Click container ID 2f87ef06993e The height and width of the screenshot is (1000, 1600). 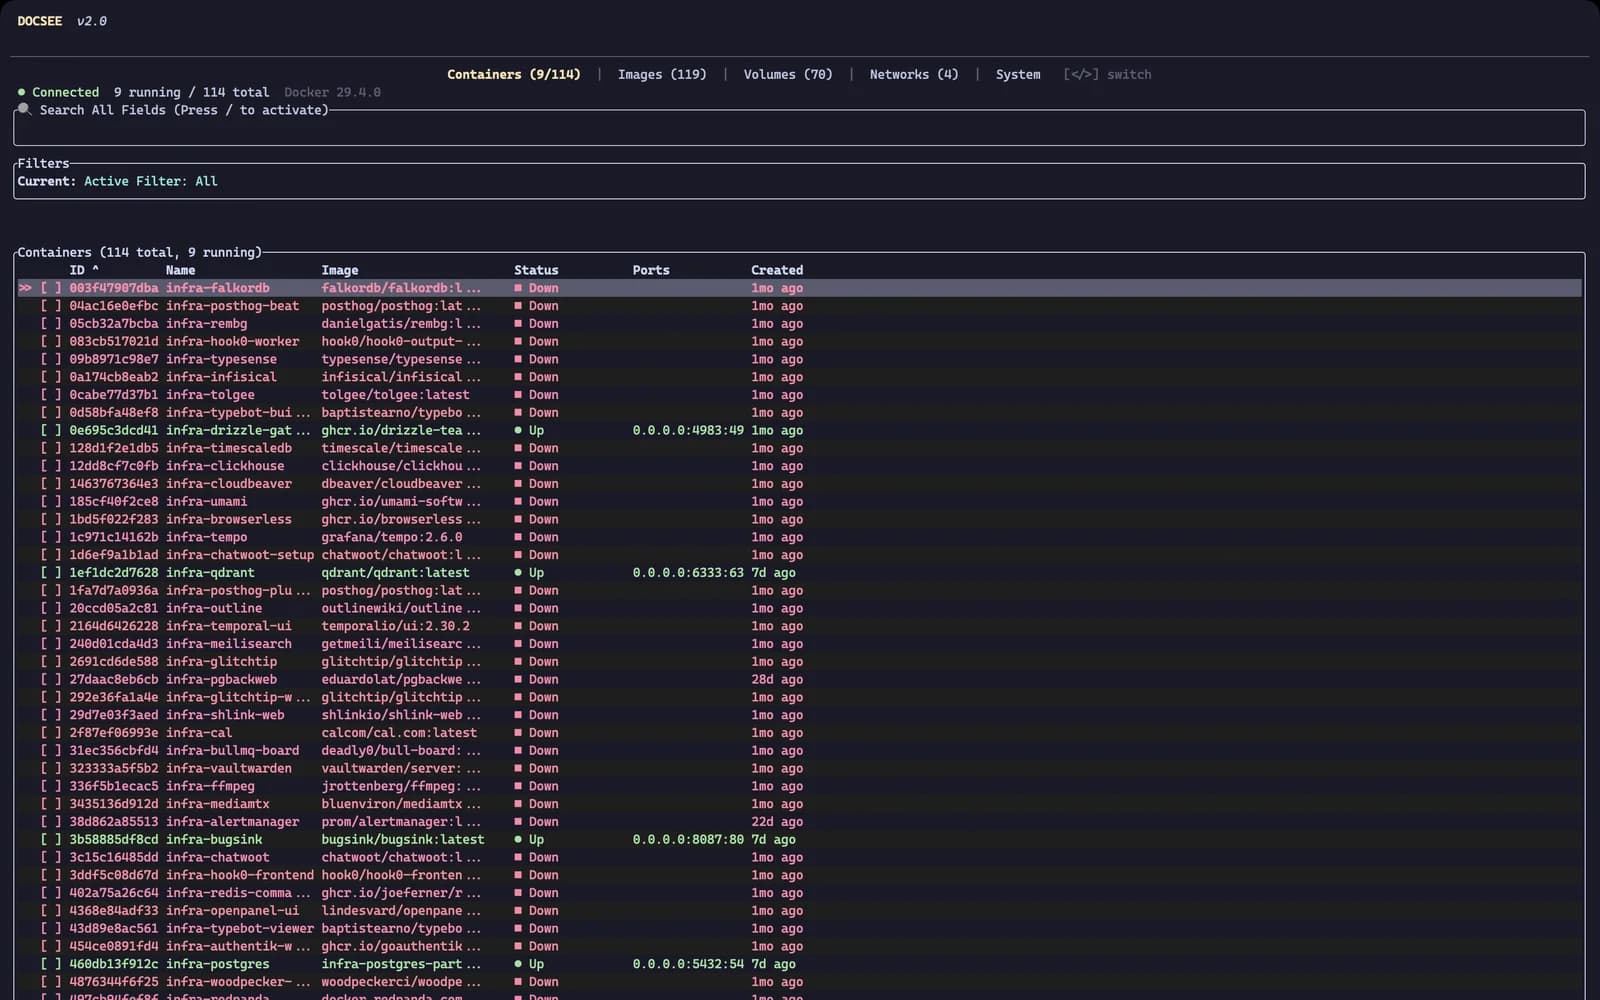pyautogui.click(x=114, y=733)
